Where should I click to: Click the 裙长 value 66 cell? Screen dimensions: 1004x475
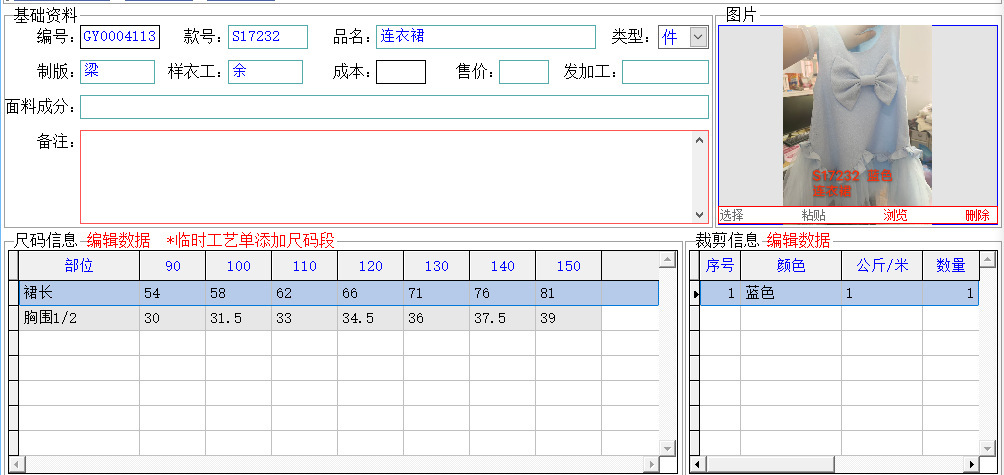(371, 293)
